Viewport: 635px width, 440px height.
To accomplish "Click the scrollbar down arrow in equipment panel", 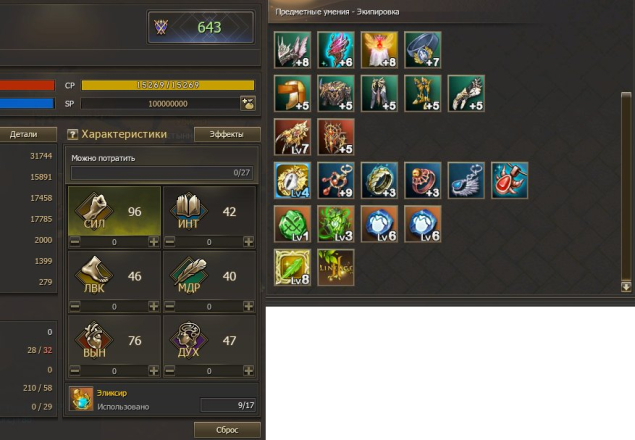I will pos(626,287).
